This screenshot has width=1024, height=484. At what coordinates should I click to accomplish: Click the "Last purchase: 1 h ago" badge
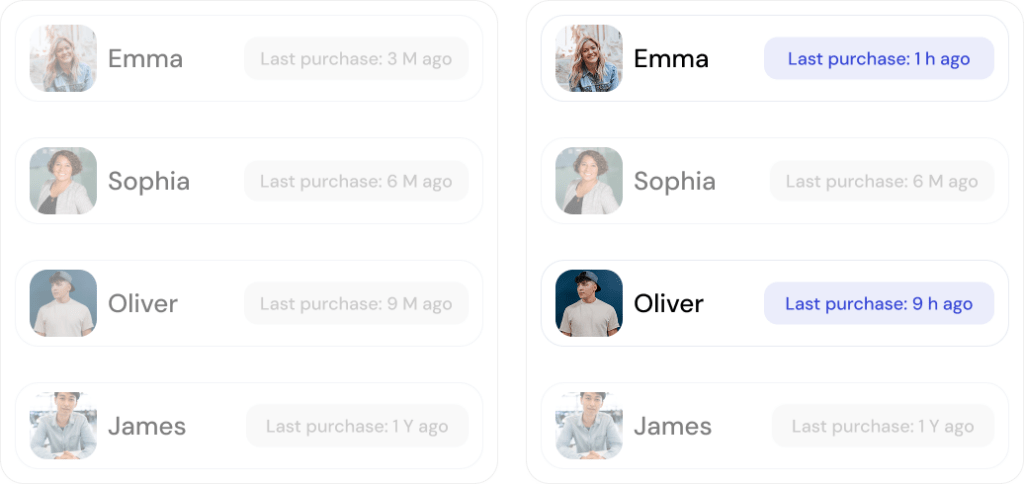point(878,59)
